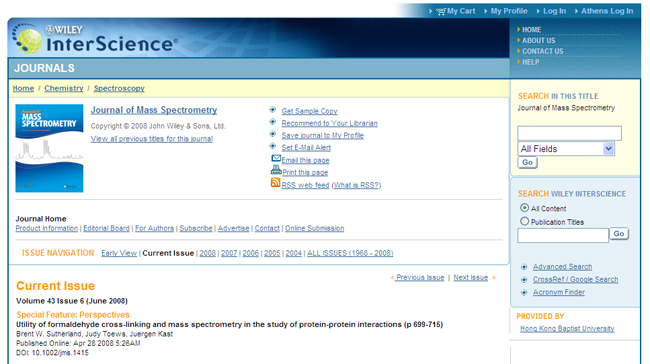Screen dimensions: 650x364
Task: Click Spectroscopy in the breadcrumb
Action: 119,88
